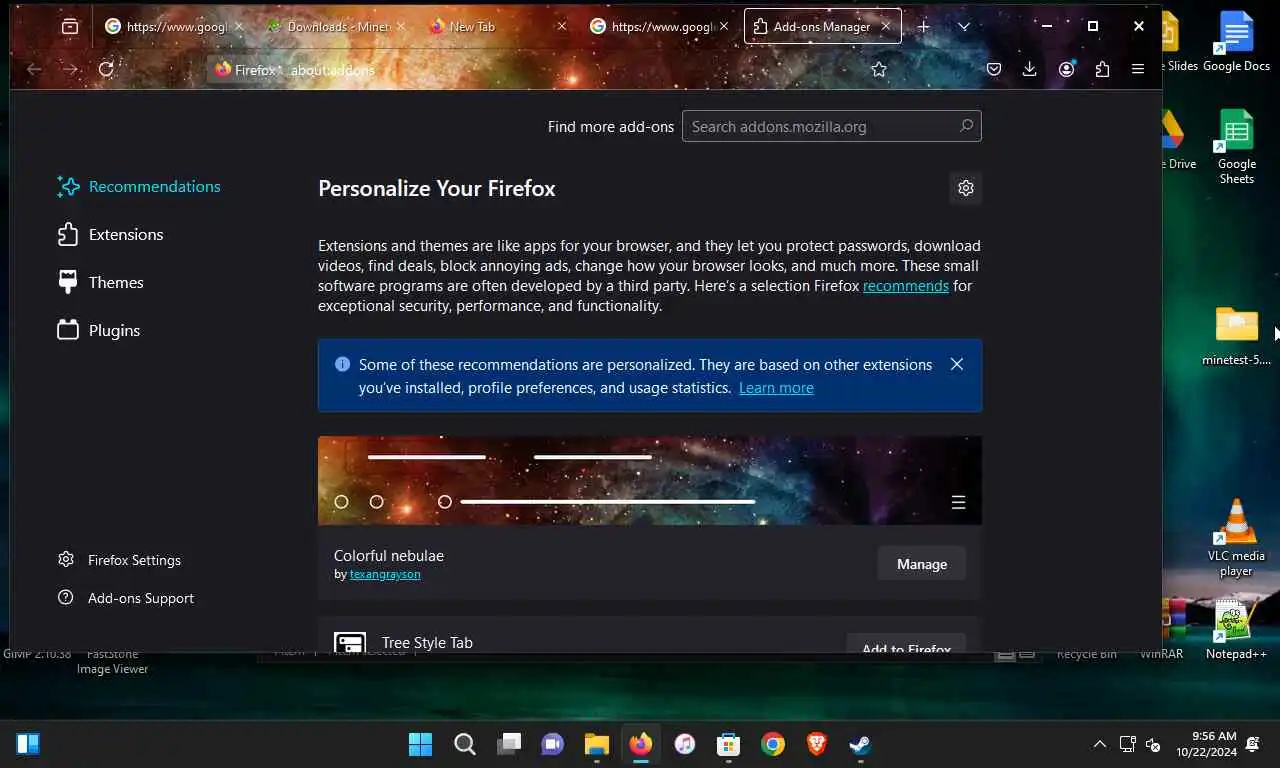List all tabs dropdown arrow
Screen dimensions: 1280x768
[x=964, y=27]
